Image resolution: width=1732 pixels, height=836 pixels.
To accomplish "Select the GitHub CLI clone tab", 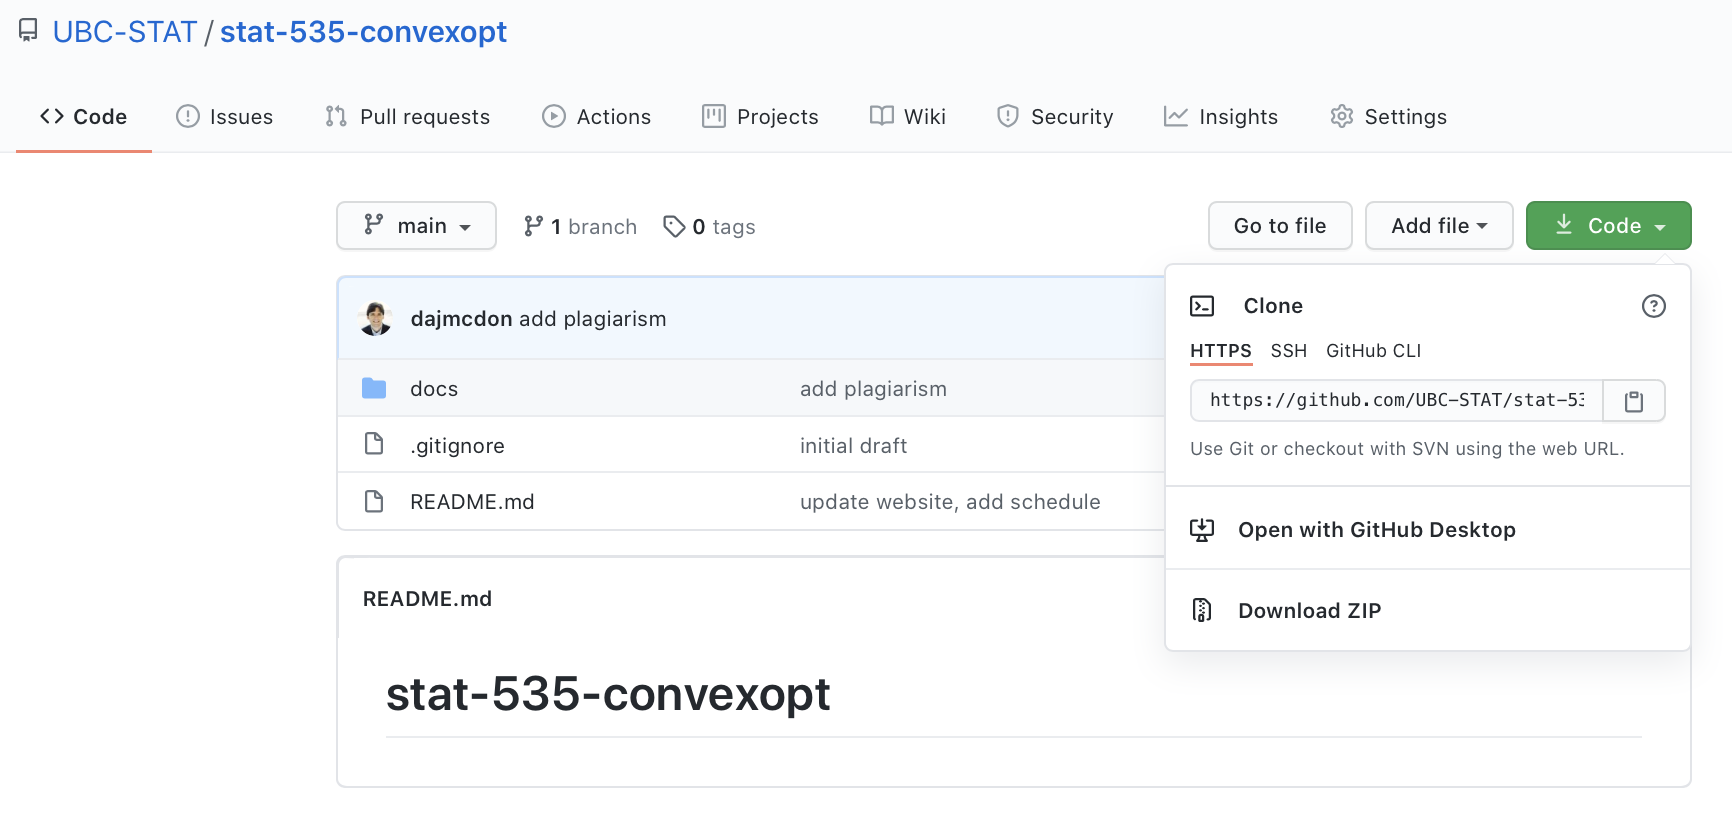I will tap(1373, 351).
